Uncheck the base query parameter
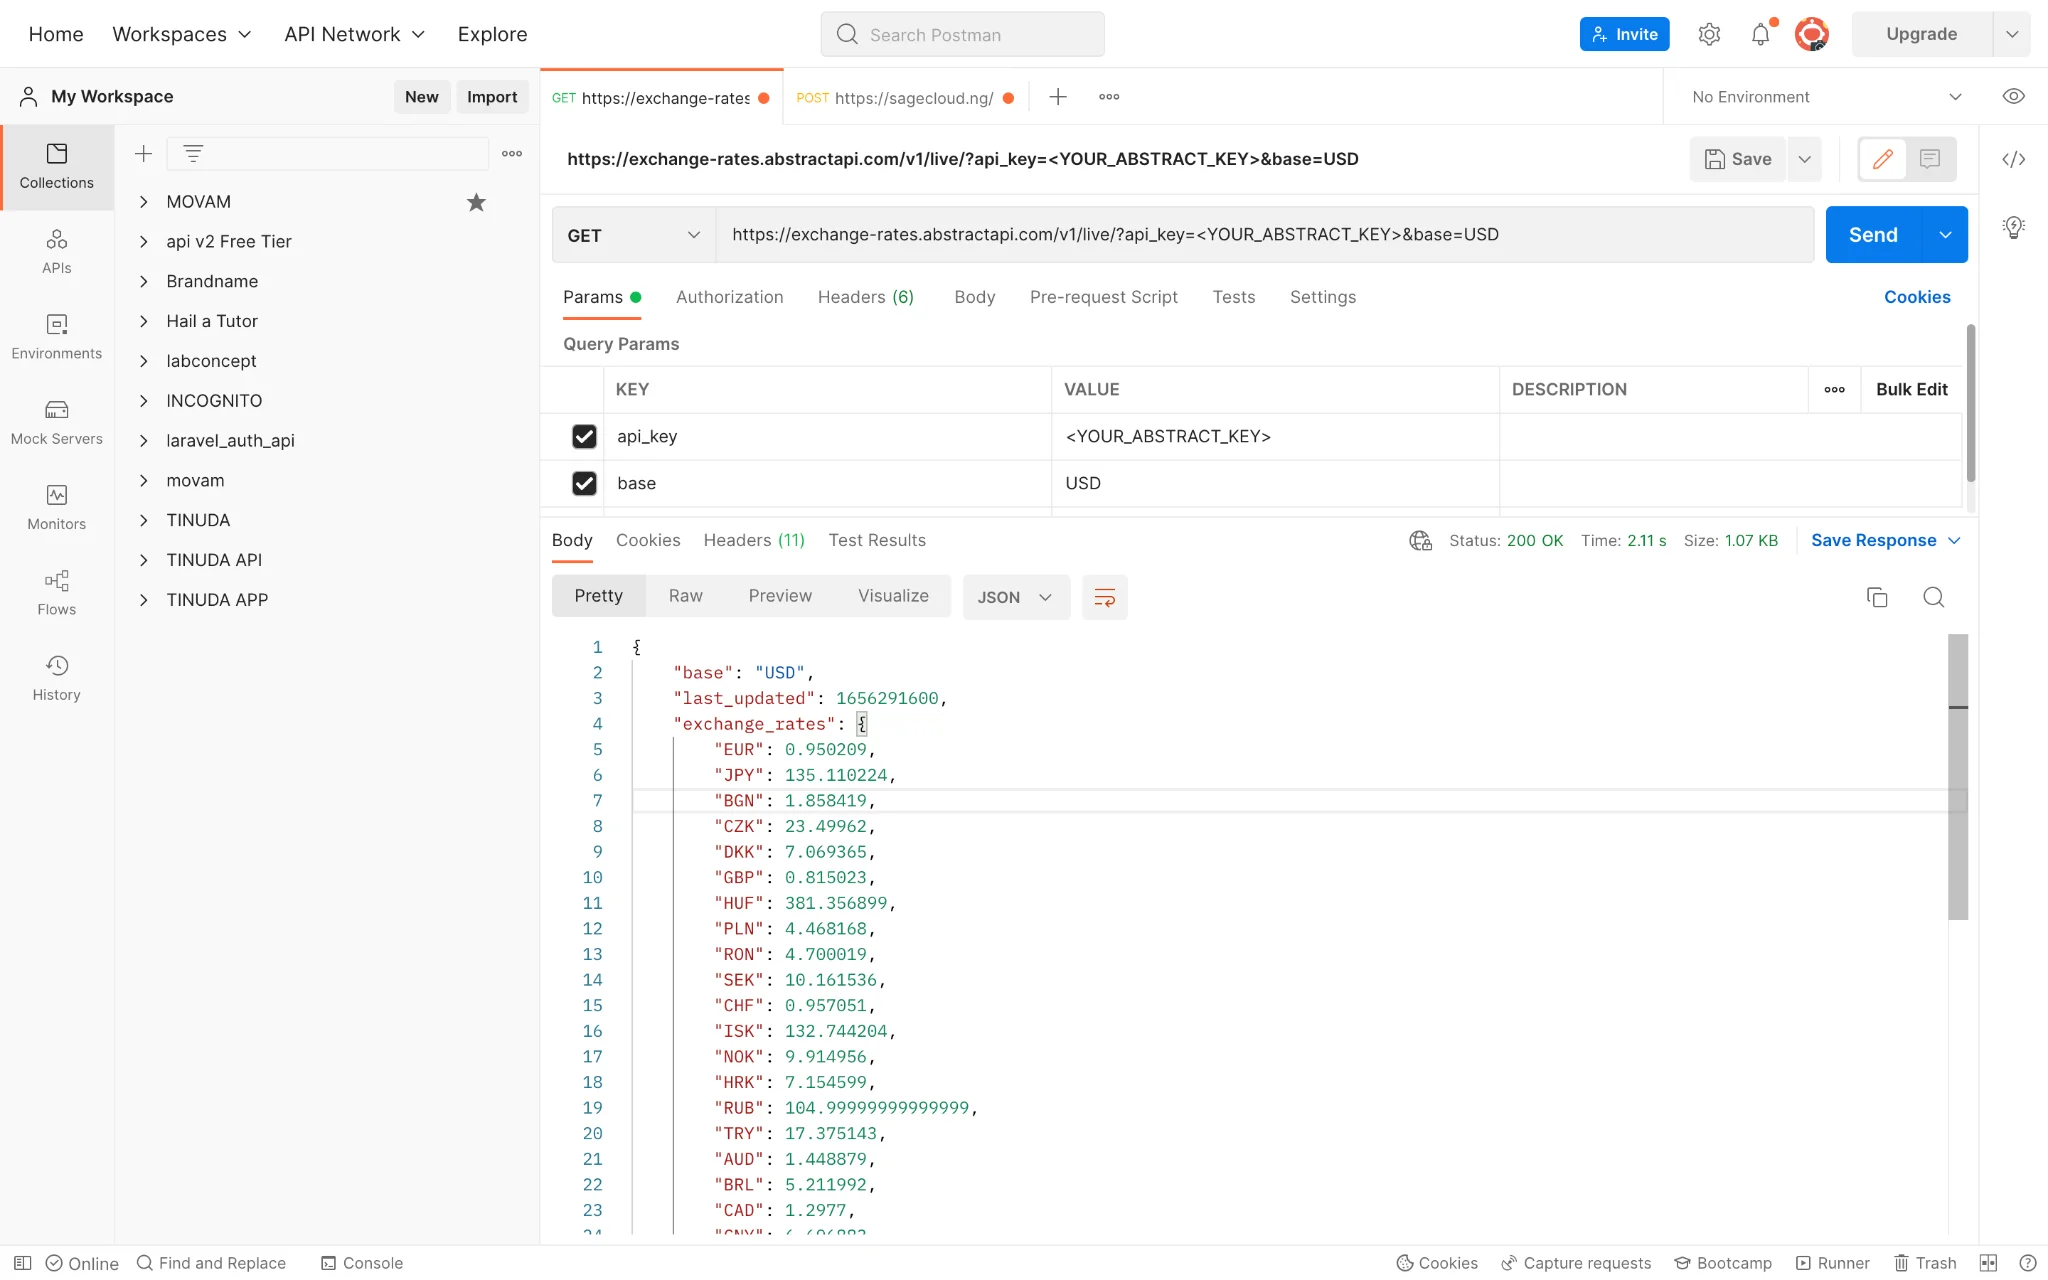 click(584, 483)
